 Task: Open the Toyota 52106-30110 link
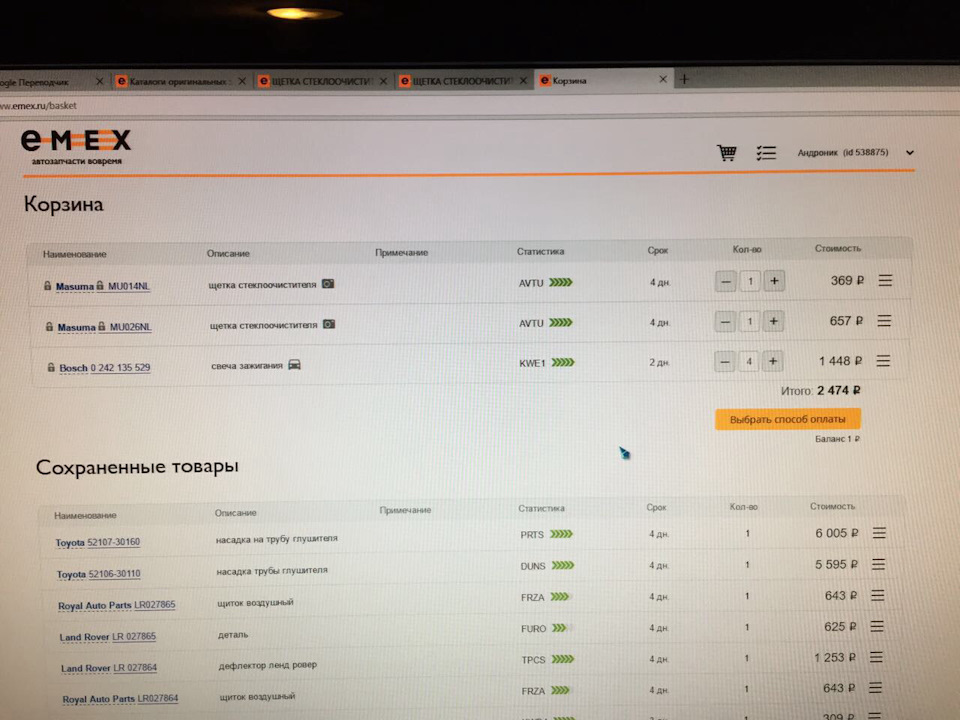tap(99, 574)
